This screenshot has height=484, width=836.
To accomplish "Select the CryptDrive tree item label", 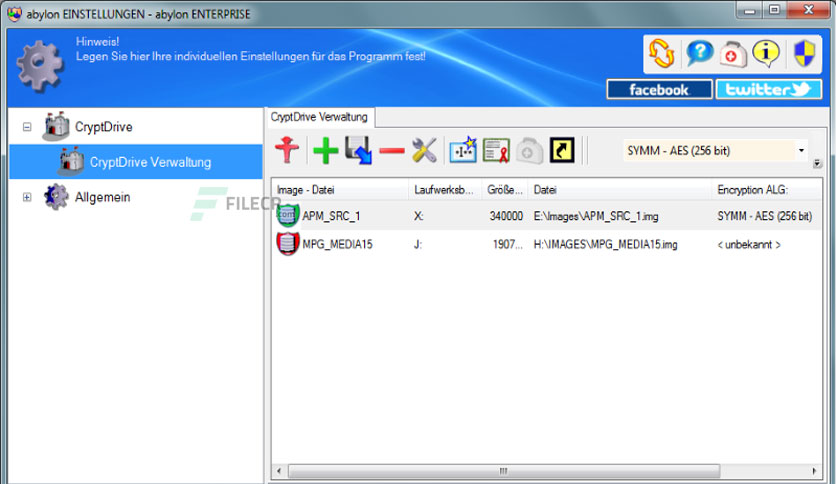I will [103, 127].
